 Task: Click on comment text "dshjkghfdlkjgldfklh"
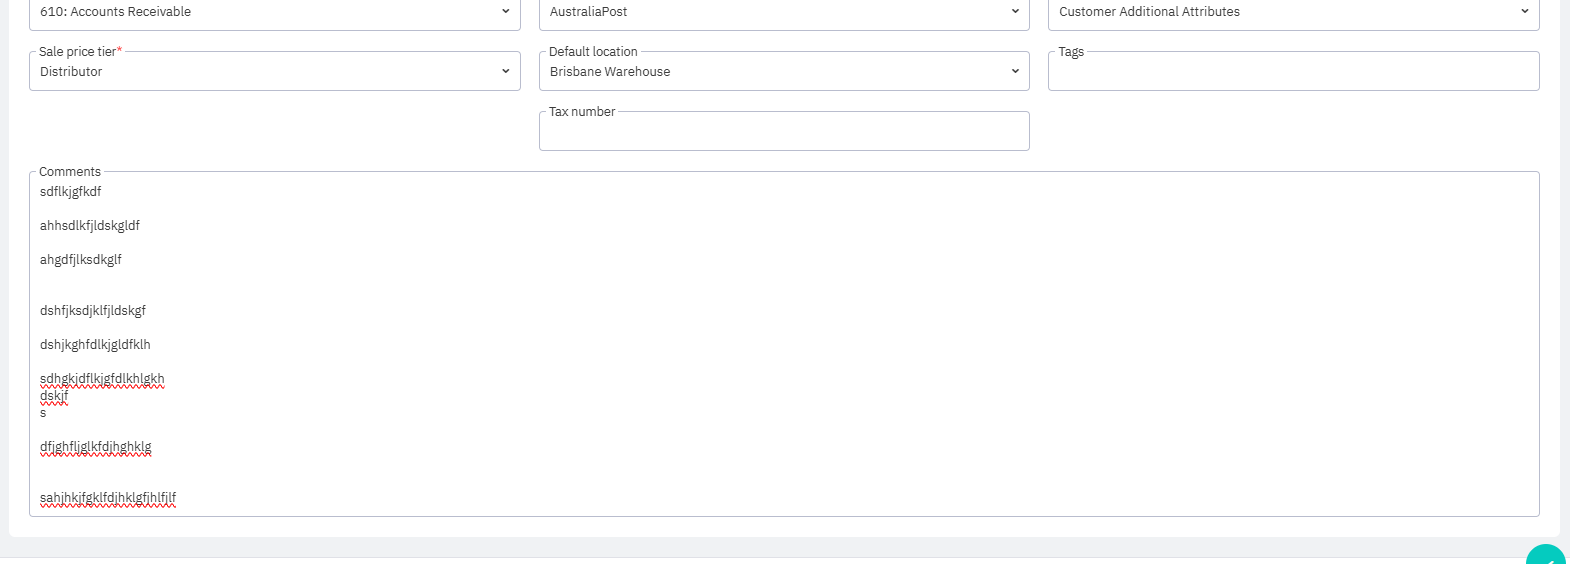coord(95,345)
